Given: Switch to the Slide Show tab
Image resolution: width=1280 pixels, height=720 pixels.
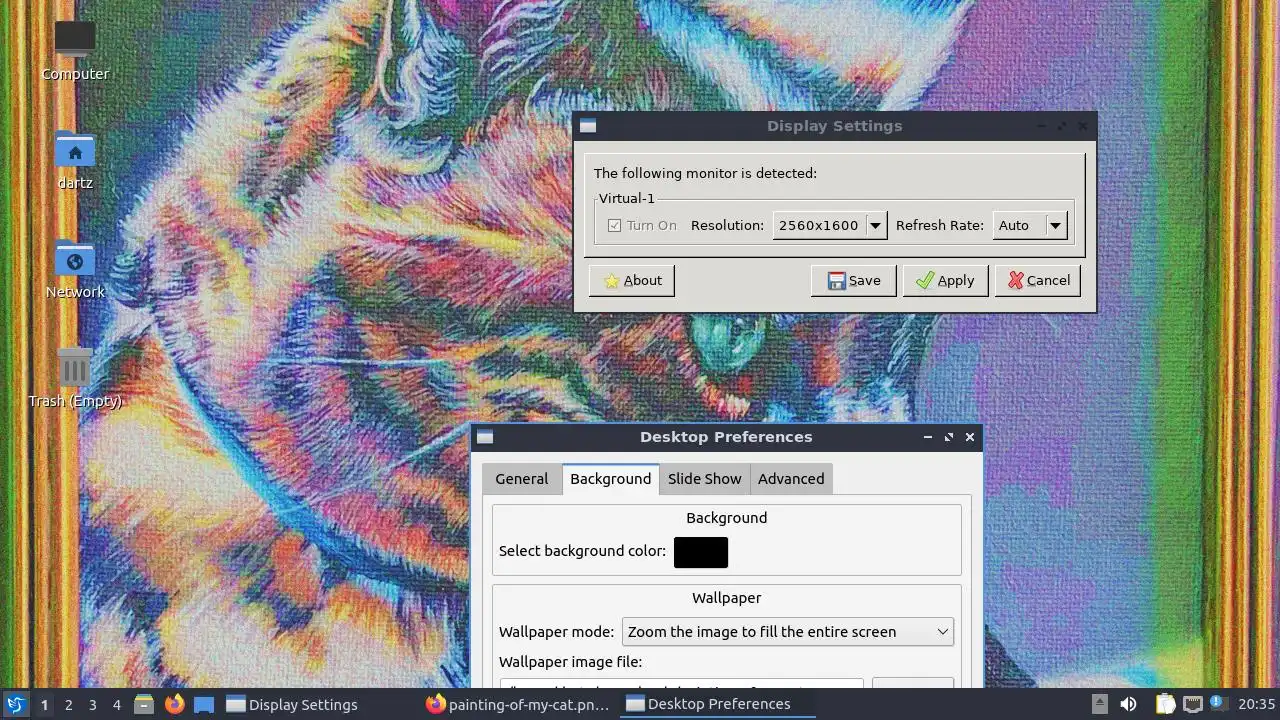Looking at the screenshot, I should coord(704,479).
